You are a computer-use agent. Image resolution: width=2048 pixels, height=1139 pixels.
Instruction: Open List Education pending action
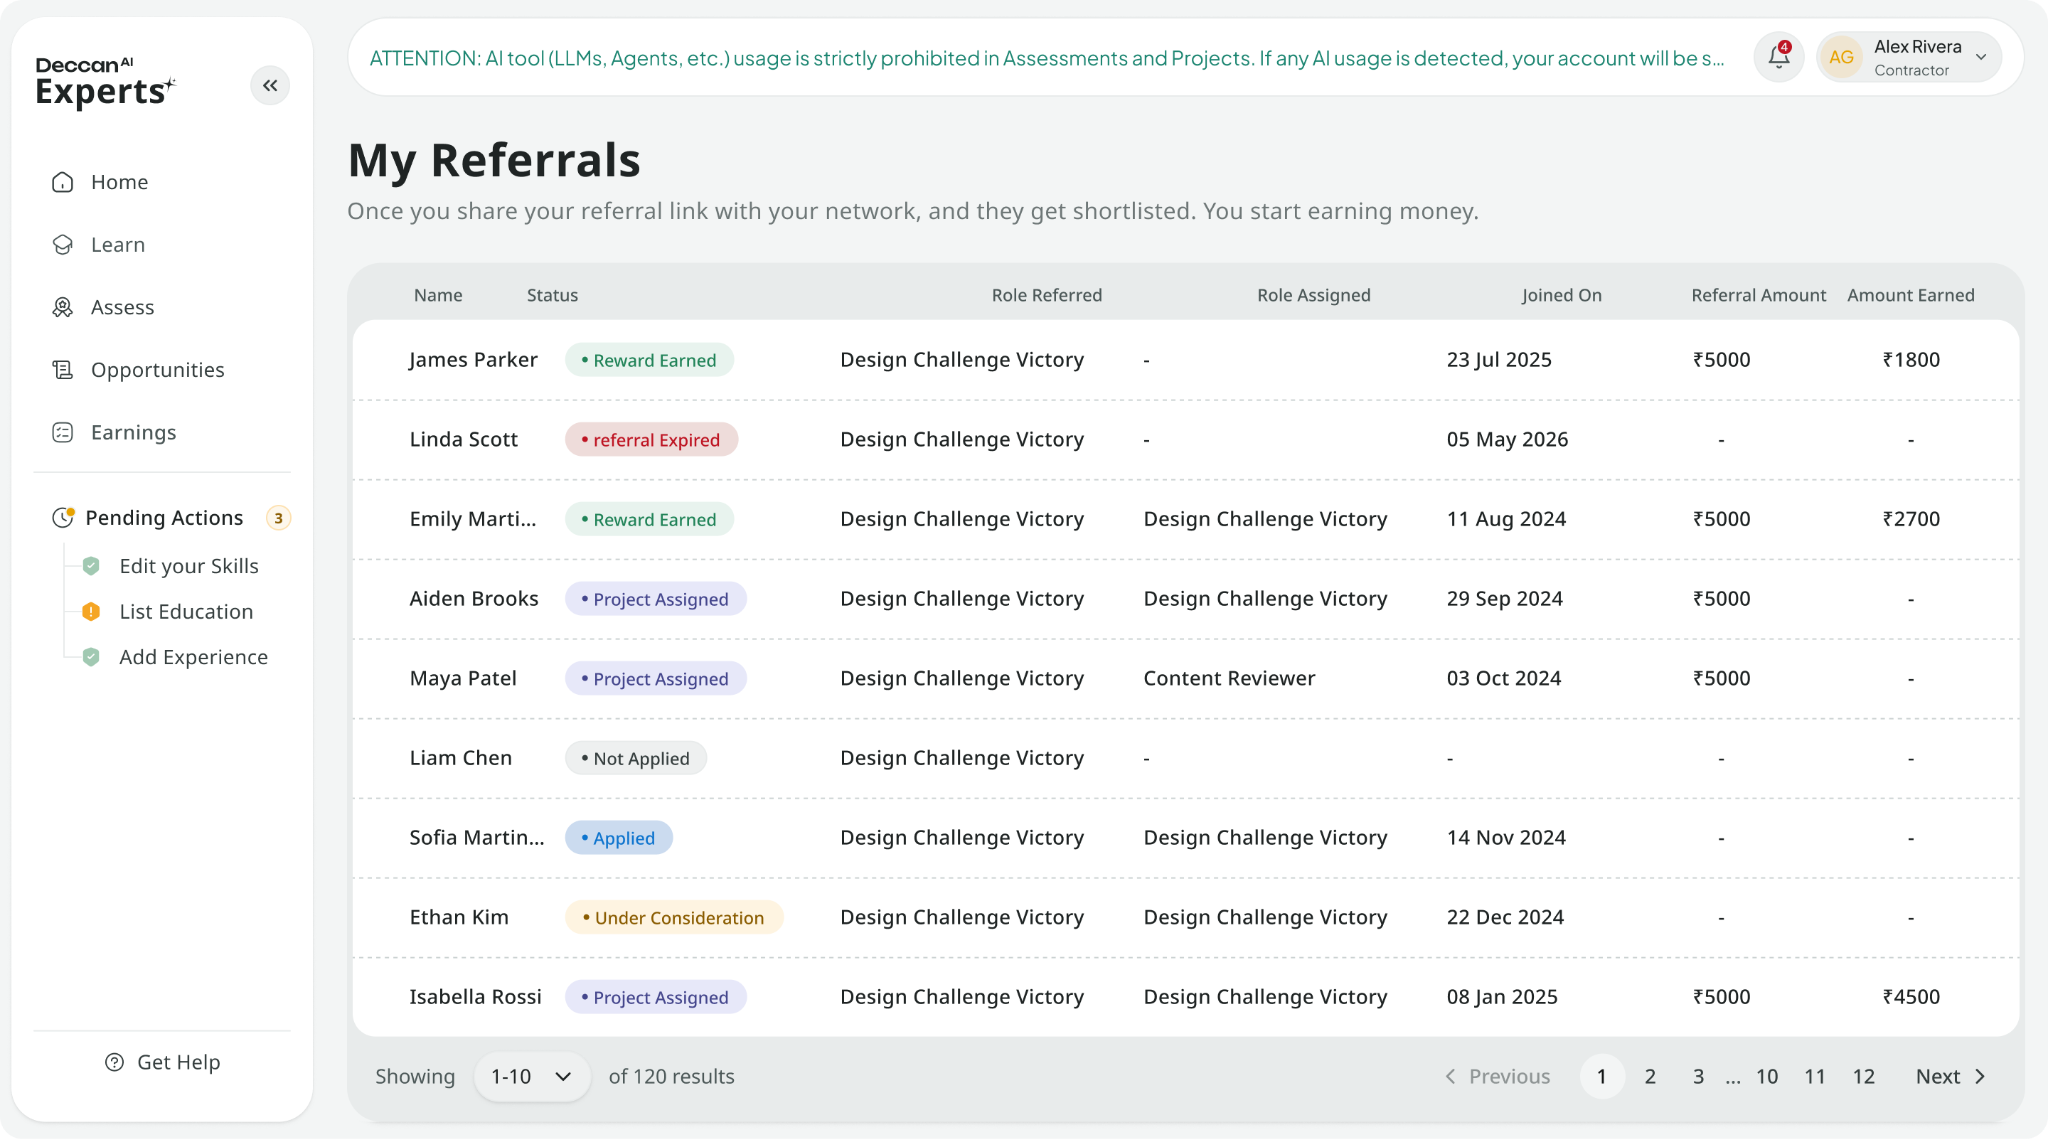point(186,612)
